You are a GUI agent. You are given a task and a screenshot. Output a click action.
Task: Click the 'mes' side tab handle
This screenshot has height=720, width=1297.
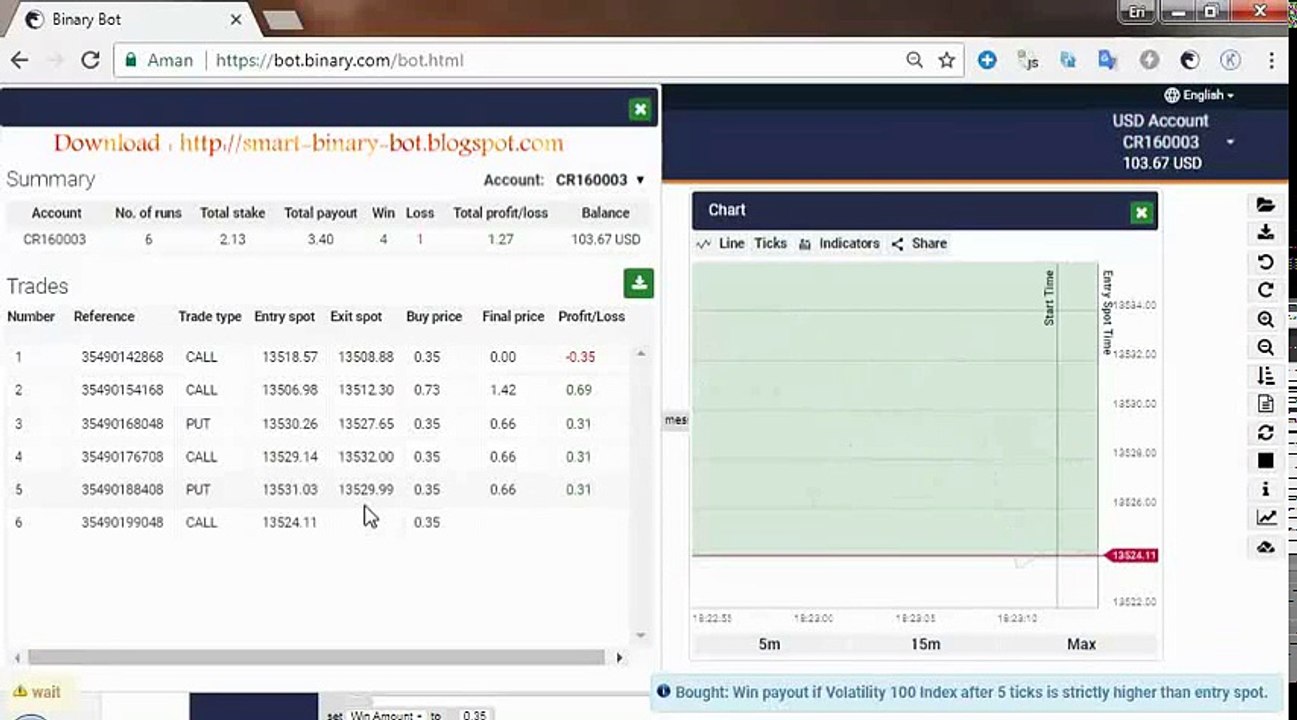676,420
